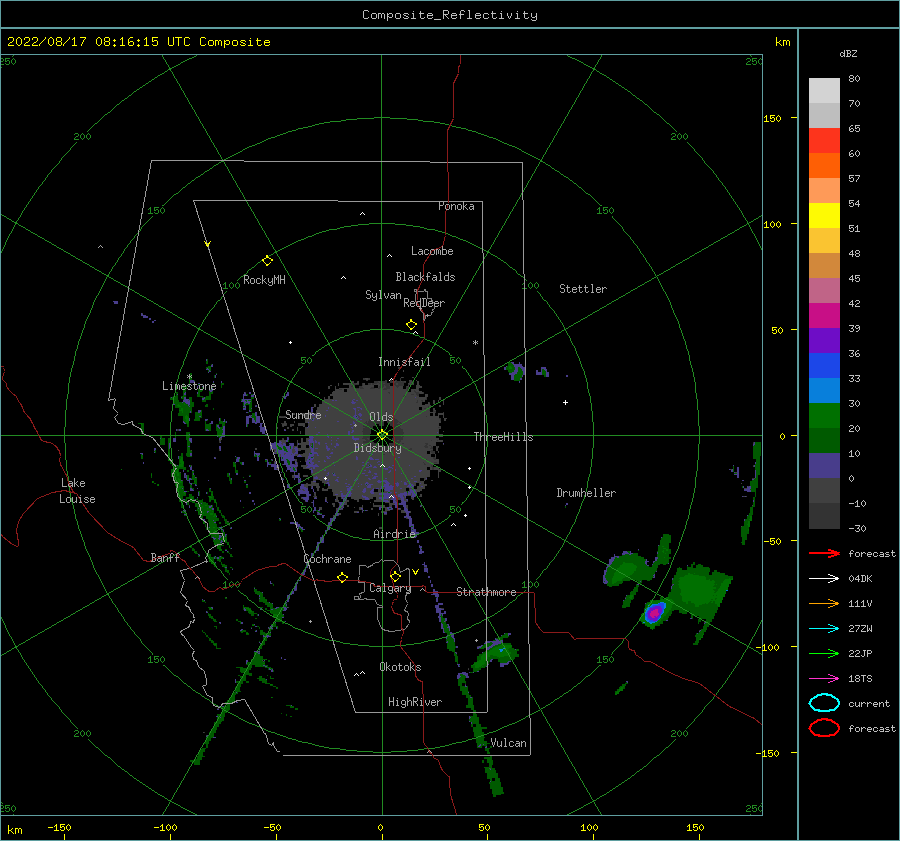Click the ThreeHills city label
900x841 pixels.
pos(503,437)
